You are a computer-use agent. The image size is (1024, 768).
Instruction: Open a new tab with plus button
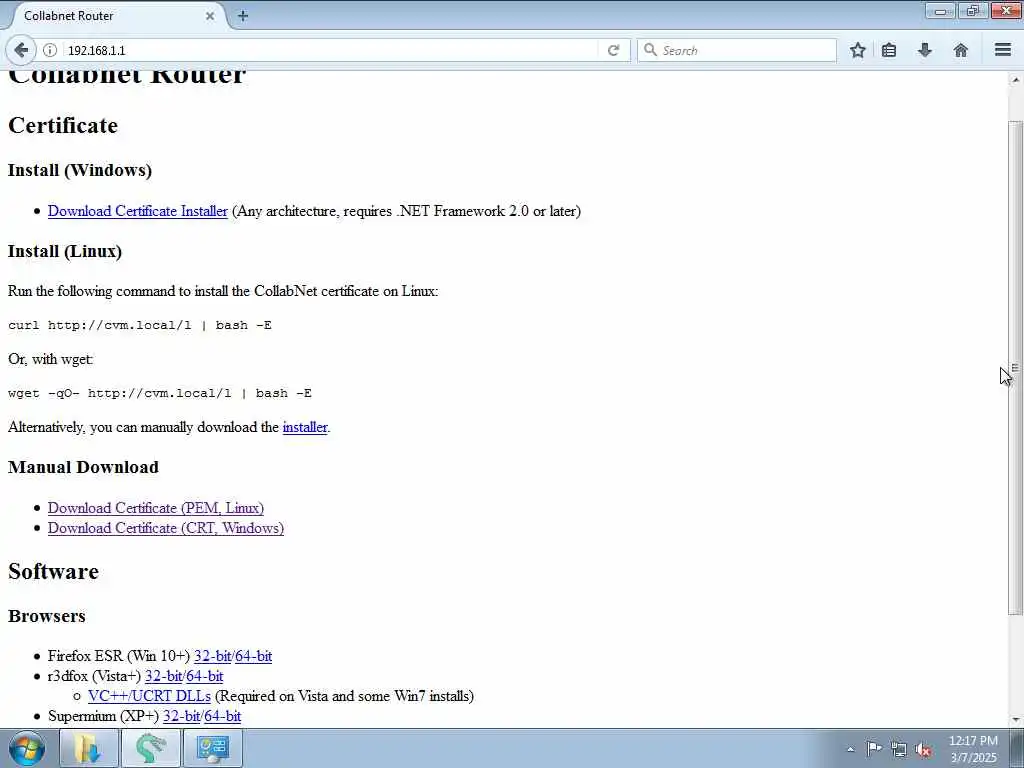(243, 16)
